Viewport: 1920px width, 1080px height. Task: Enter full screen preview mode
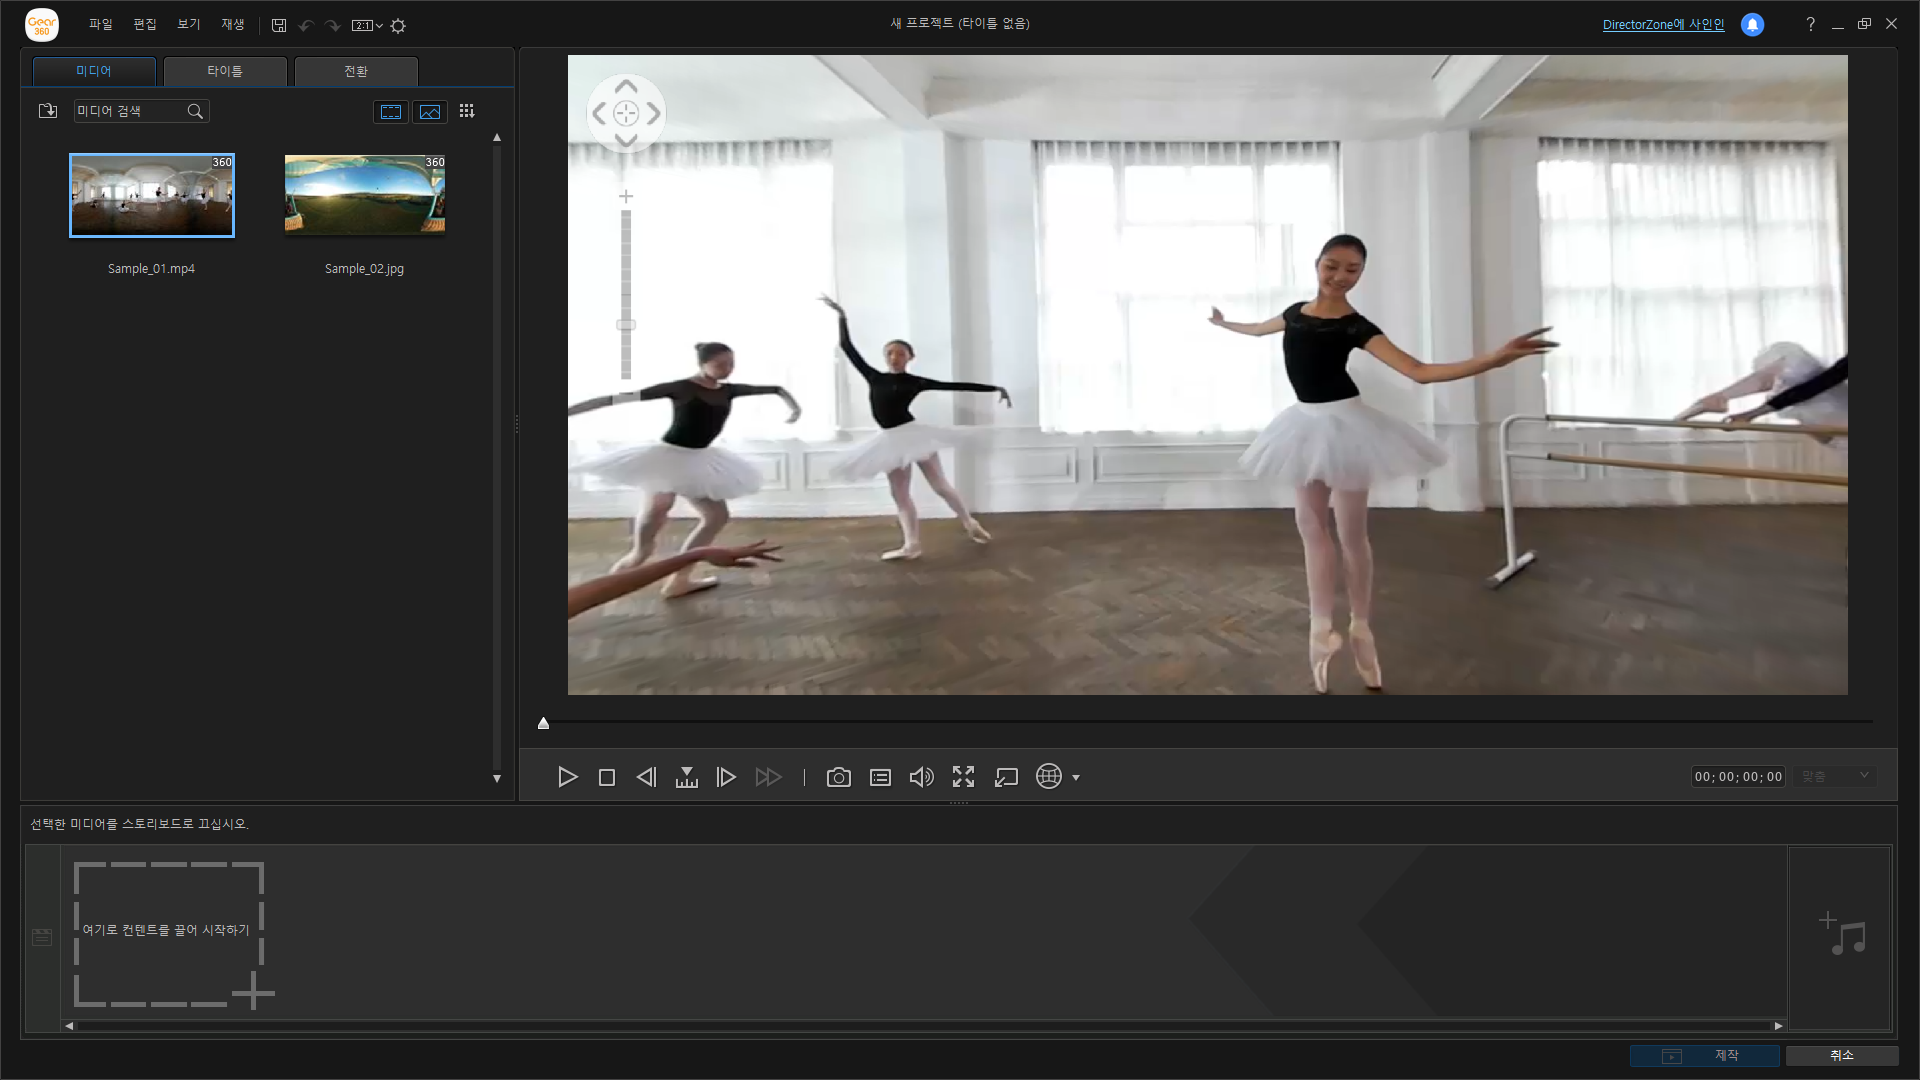coord(963,777)
